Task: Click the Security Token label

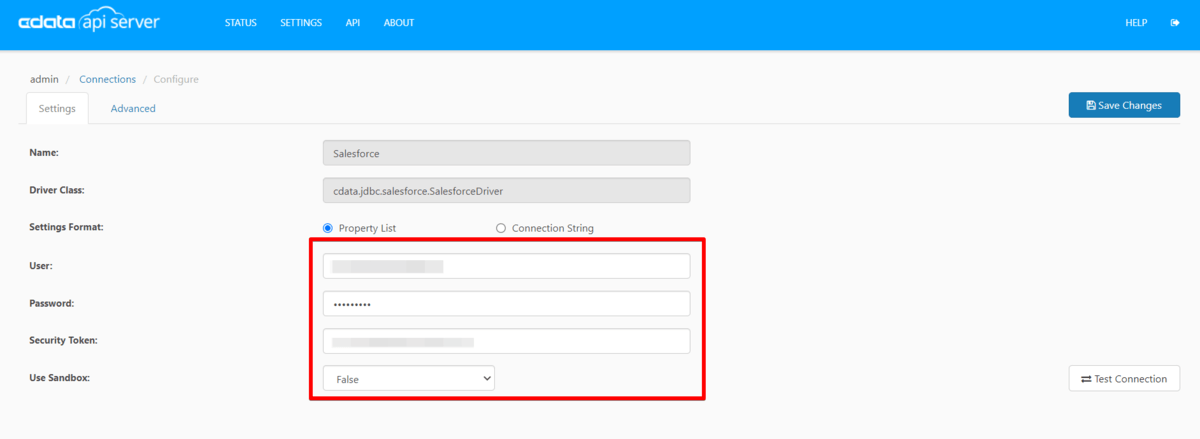Action: 63,340
